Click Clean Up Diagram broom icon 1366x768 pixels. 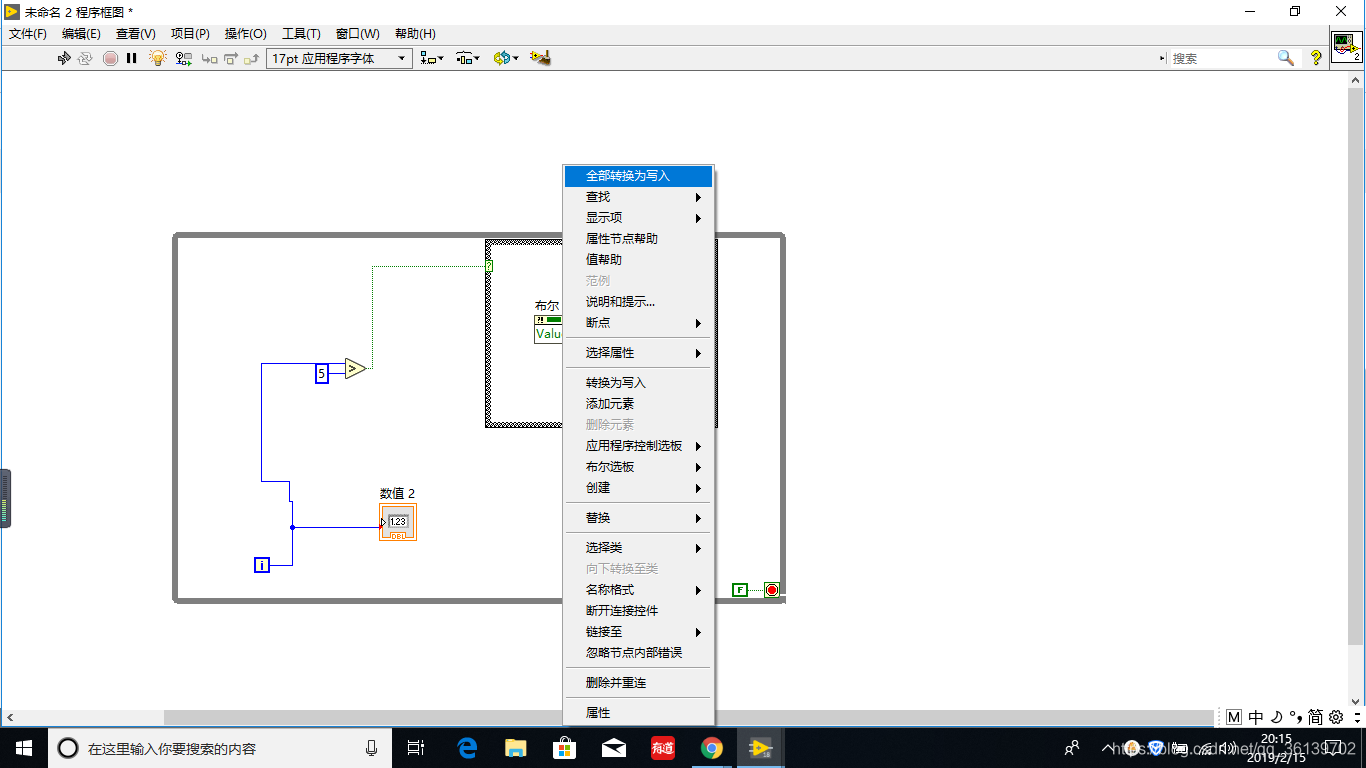pyautogui.click(x=541, y=58)
